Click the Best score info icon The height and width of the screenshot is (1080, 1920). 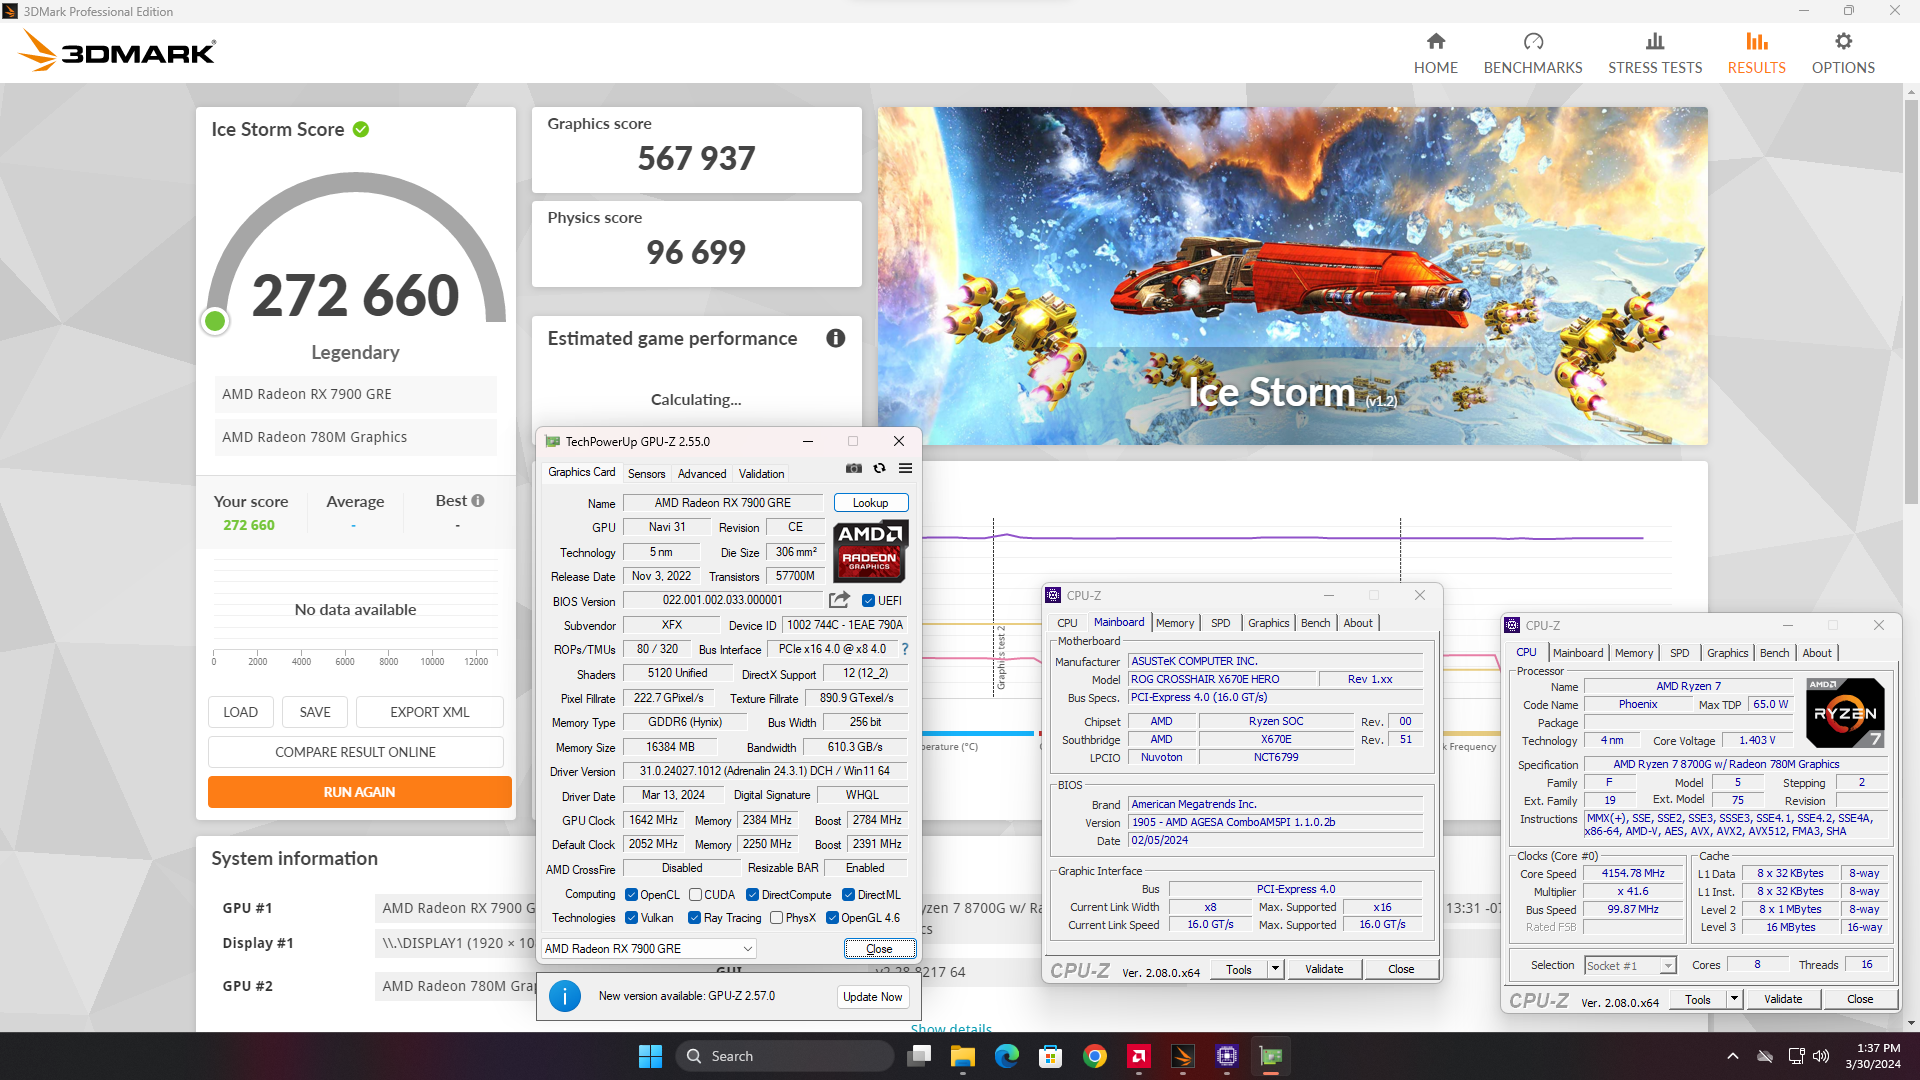point(478,501)
